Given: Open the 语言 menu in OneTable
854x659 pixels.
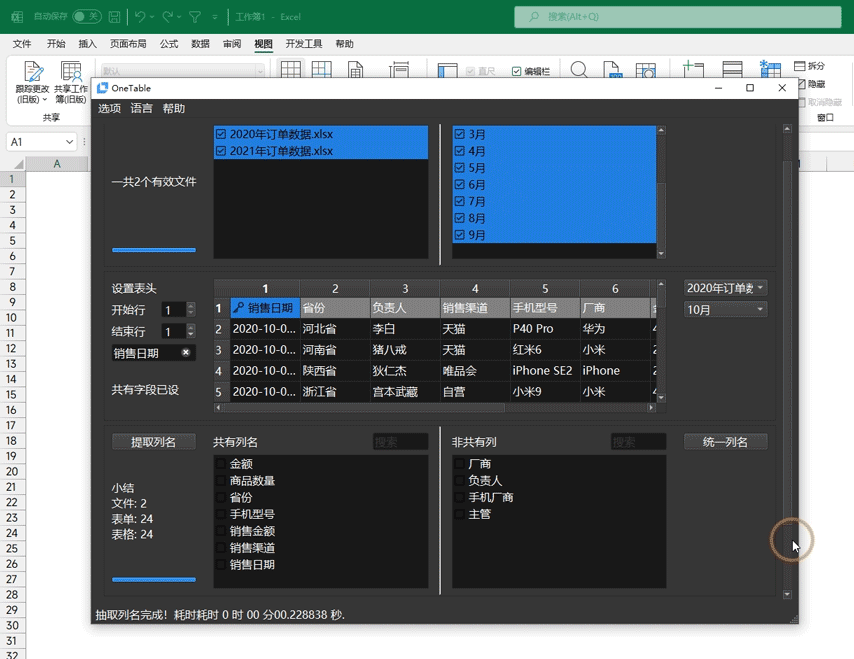Looking at the screenshot, I should [142, 108].
